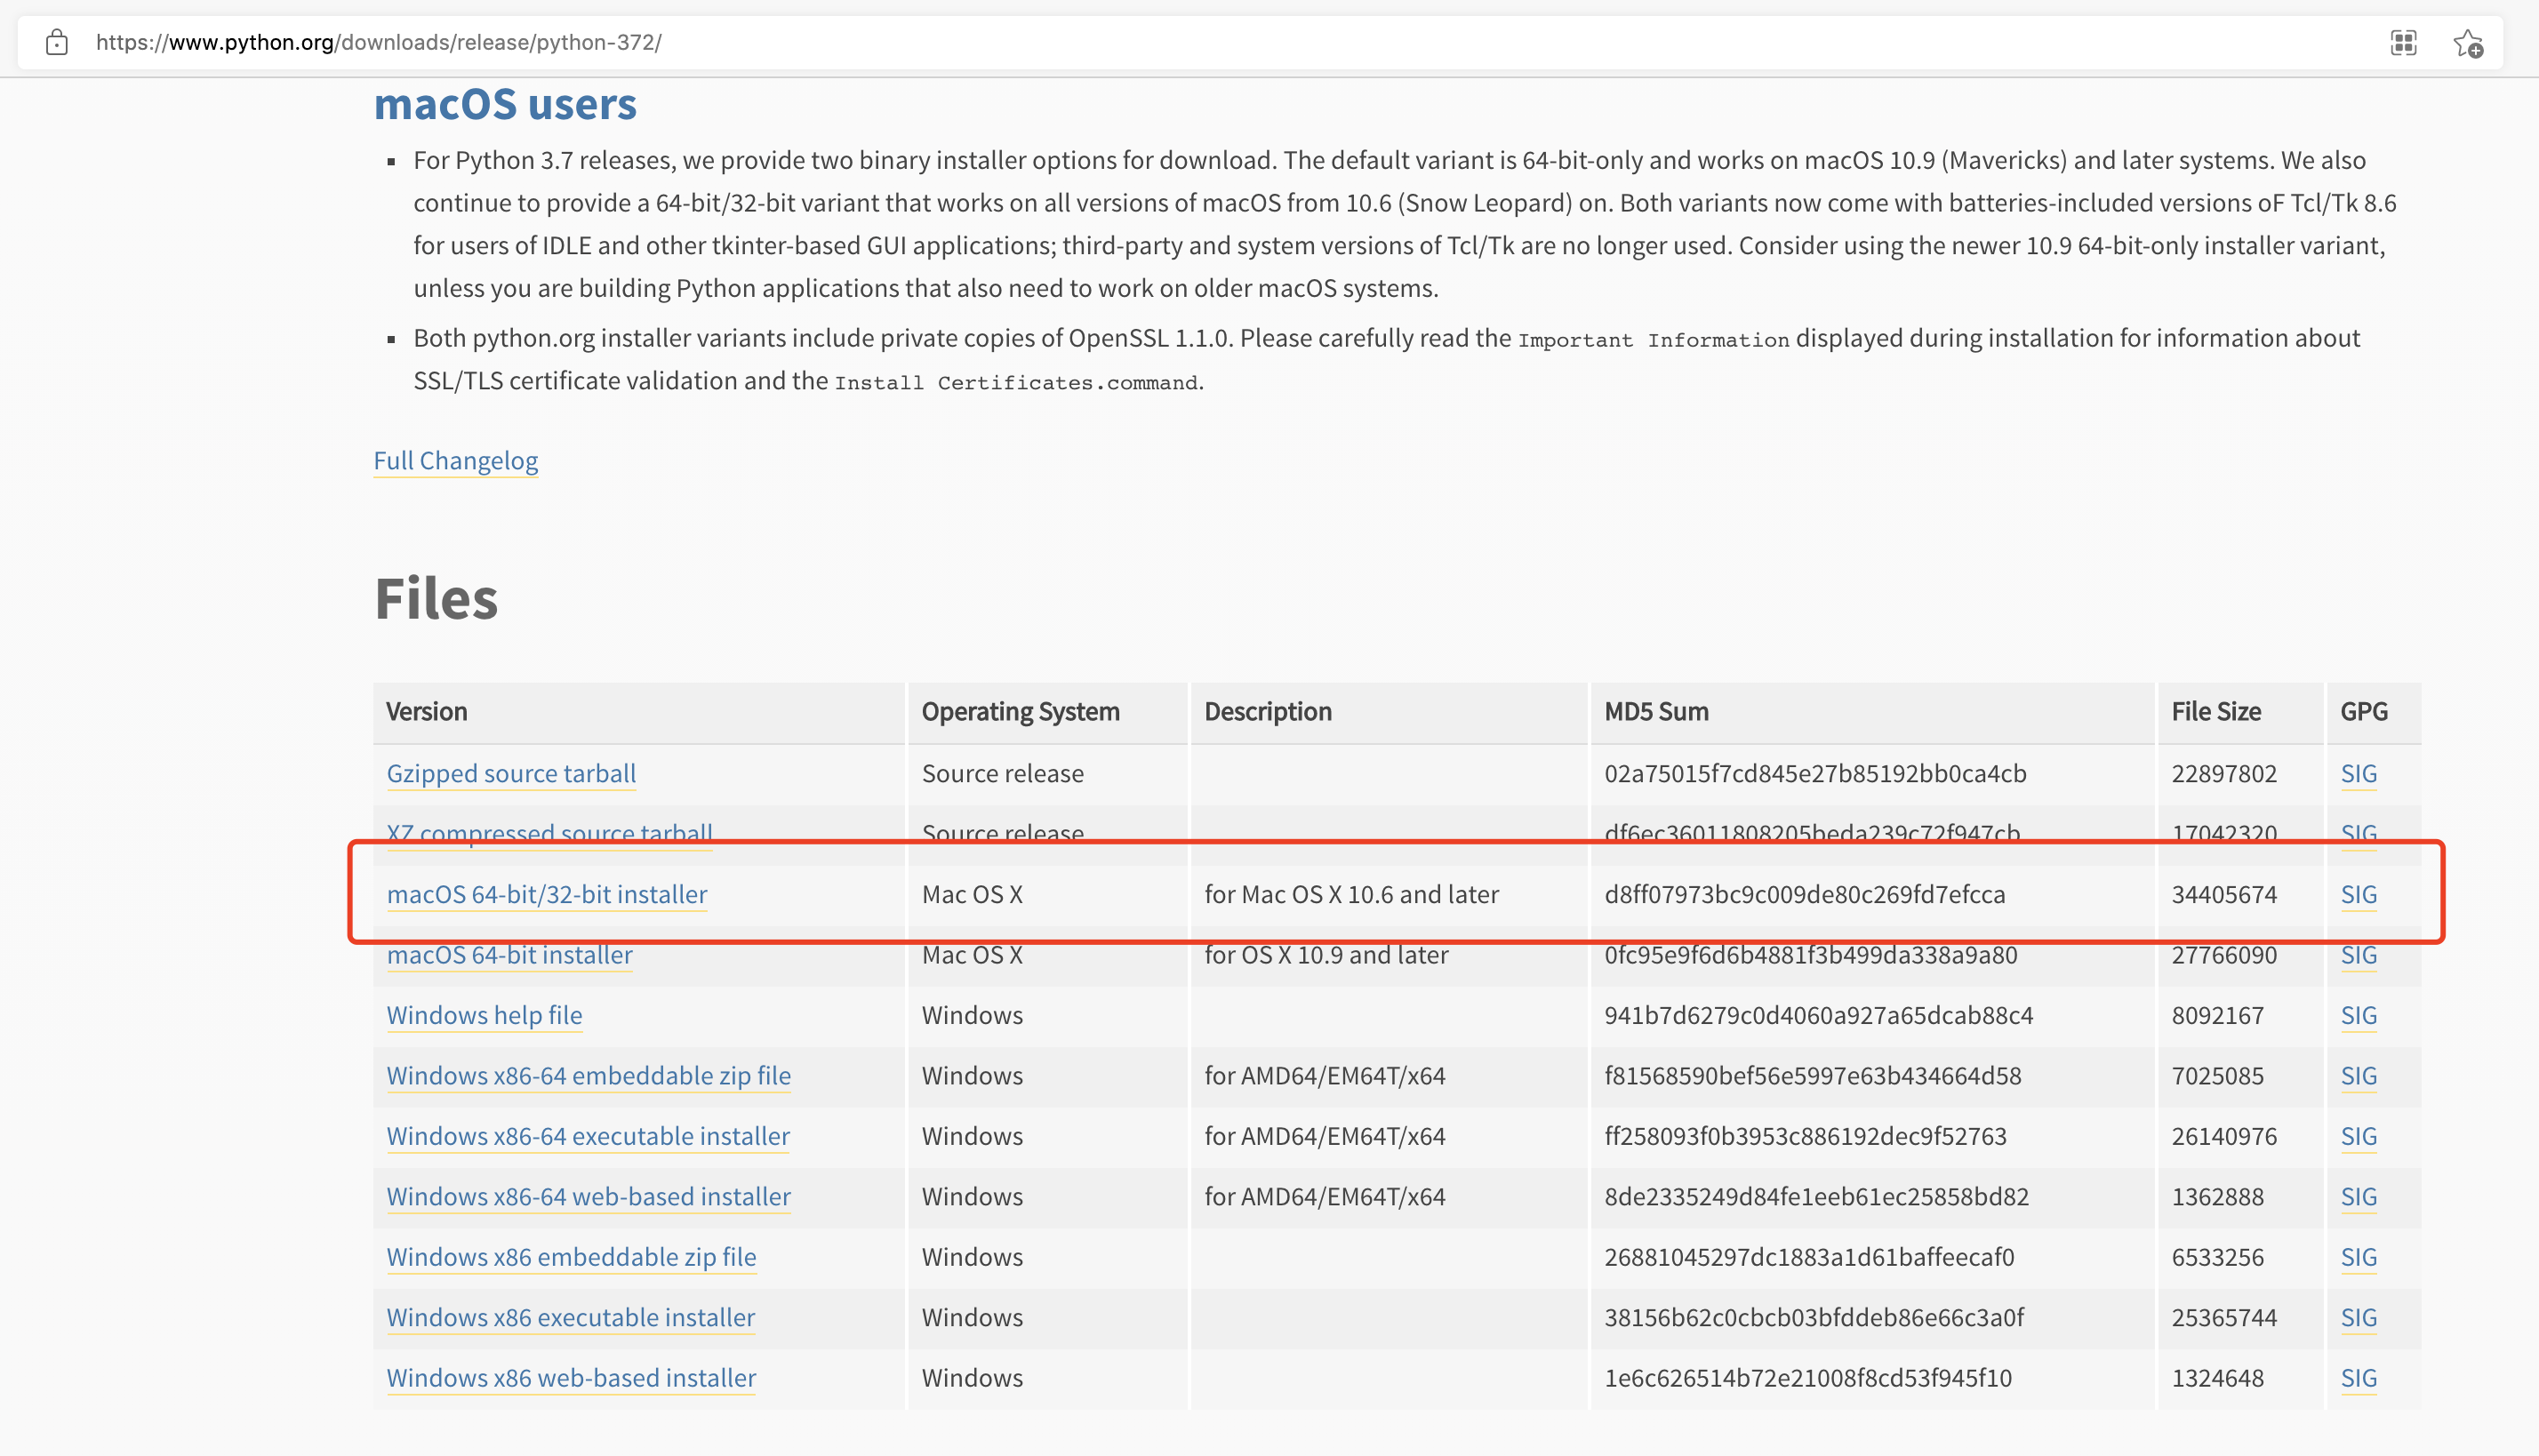The image size is (2539, 1456).
Task: Select MD5 sum f81568590bef56e5997e63b434664d58
Action: [1812, 1076]
